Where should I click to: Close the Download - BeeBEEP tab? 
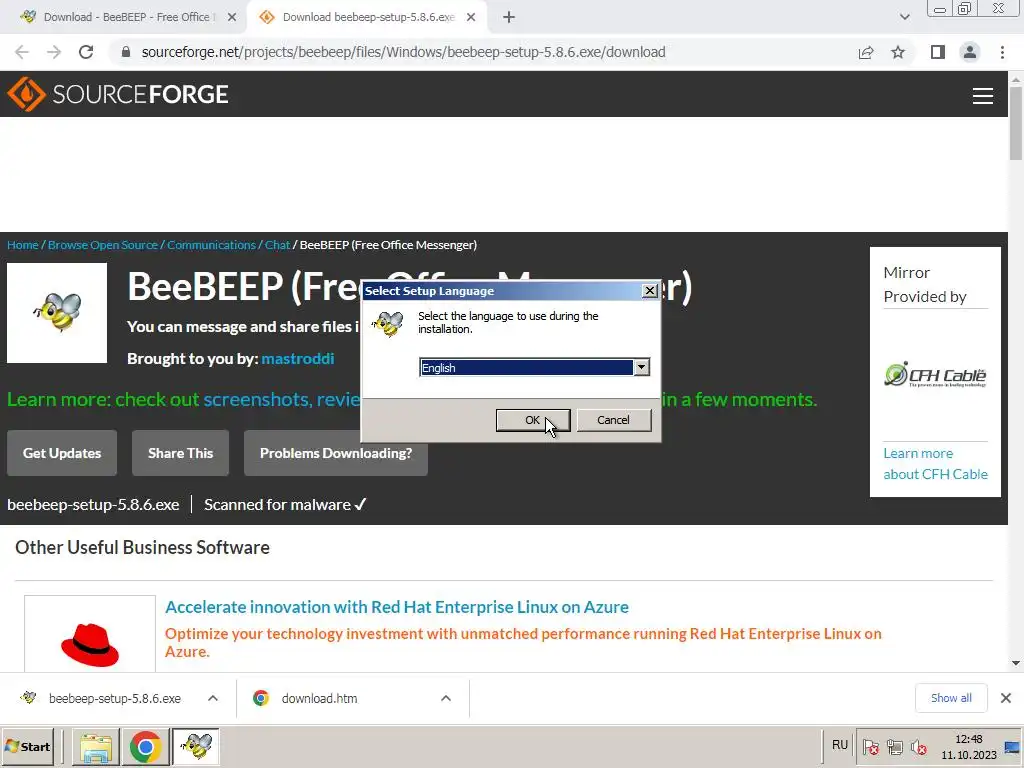pyautogui.click(x=232, y=17)
